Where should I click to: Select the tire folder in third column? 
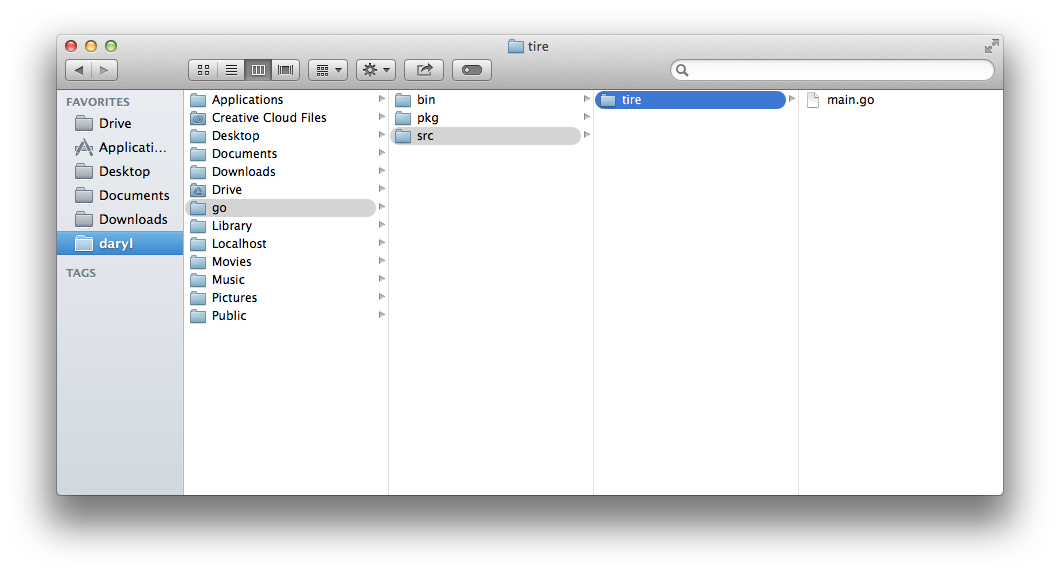(690, 100)
